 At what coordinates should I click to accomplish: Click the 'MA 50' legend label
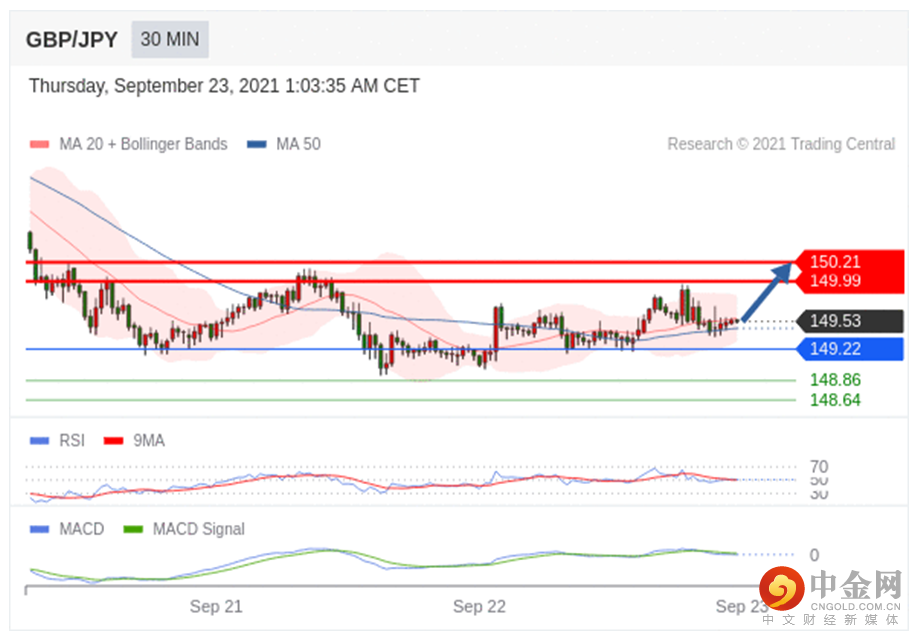coord(299,144)
